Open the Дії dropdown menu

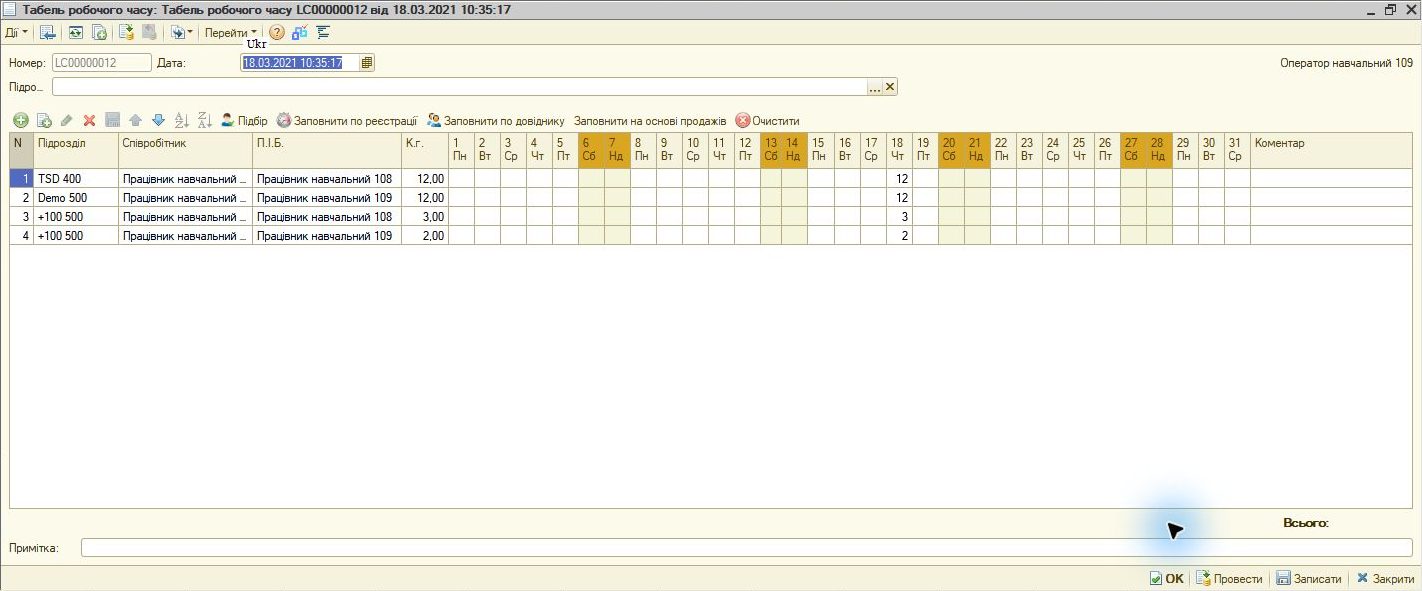pyautogui.click(x=16, y=32)
